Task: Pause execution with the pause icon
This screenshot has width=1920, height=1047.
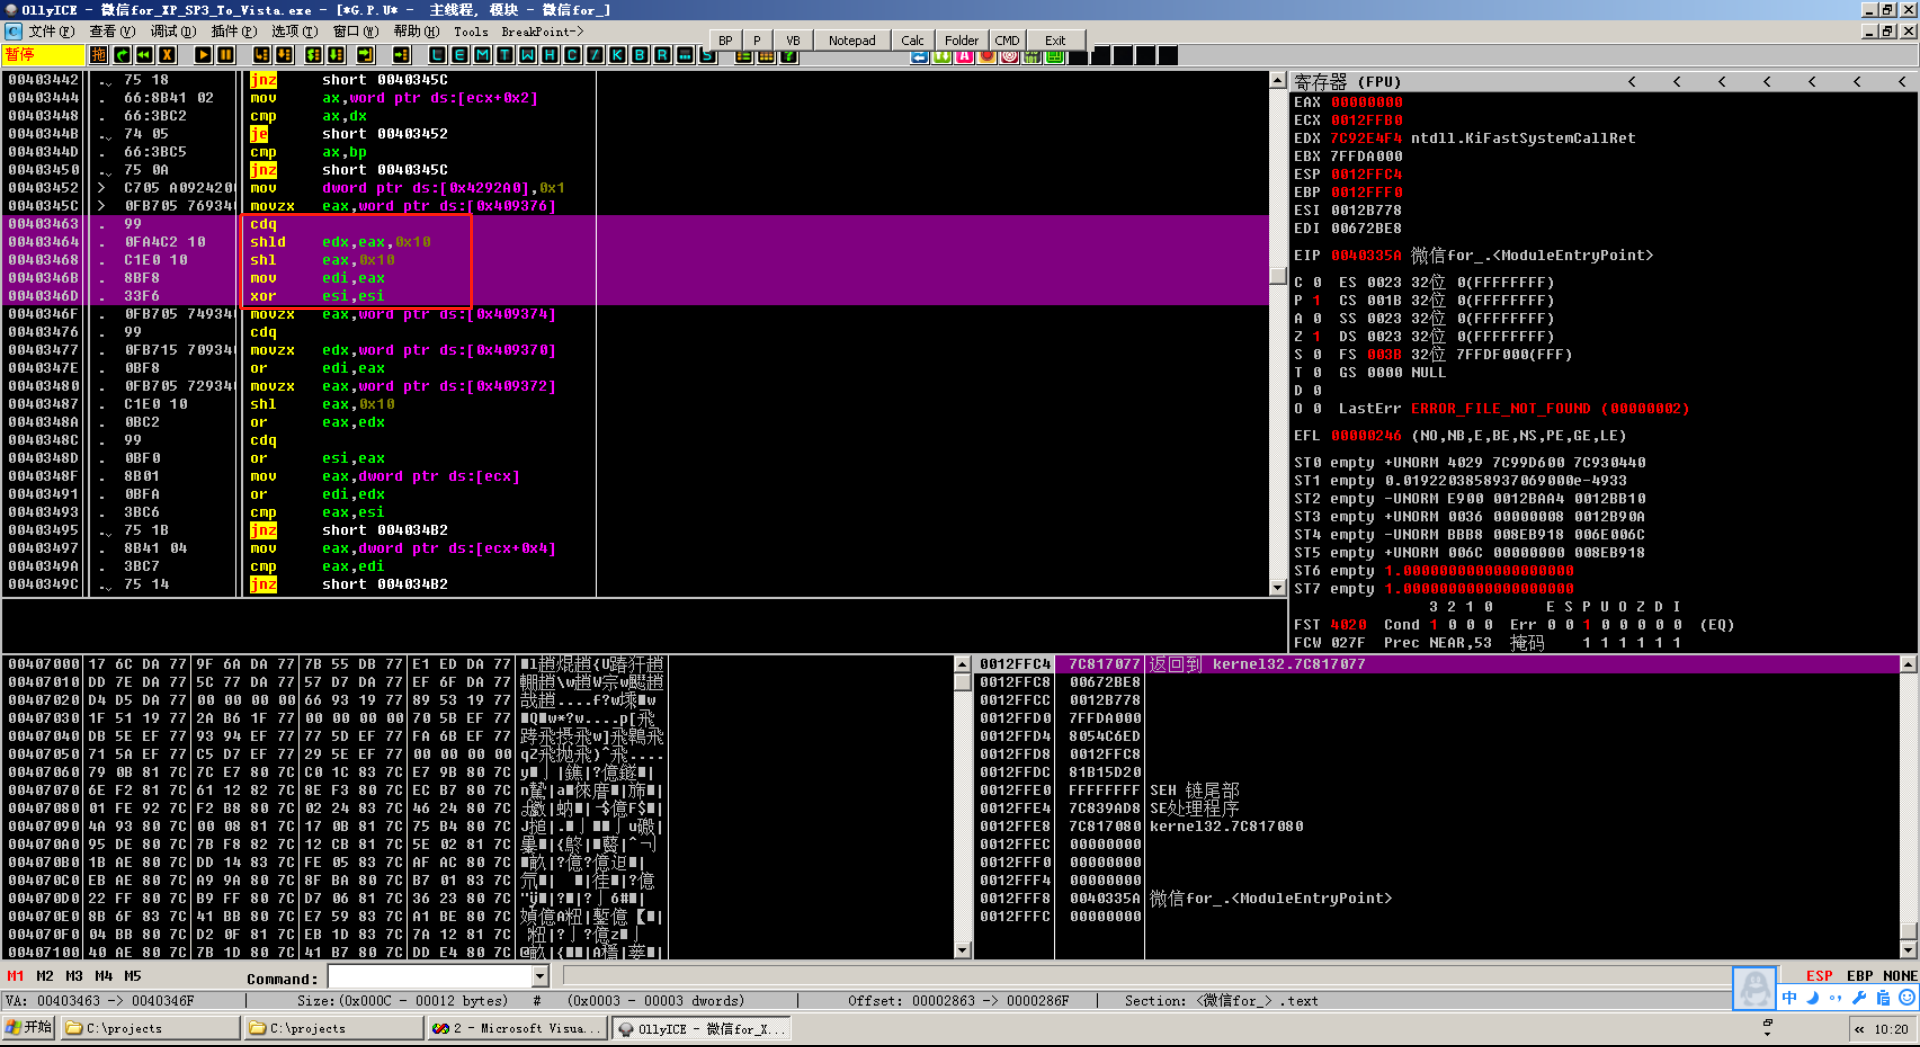Action: [x=226, y=55]
